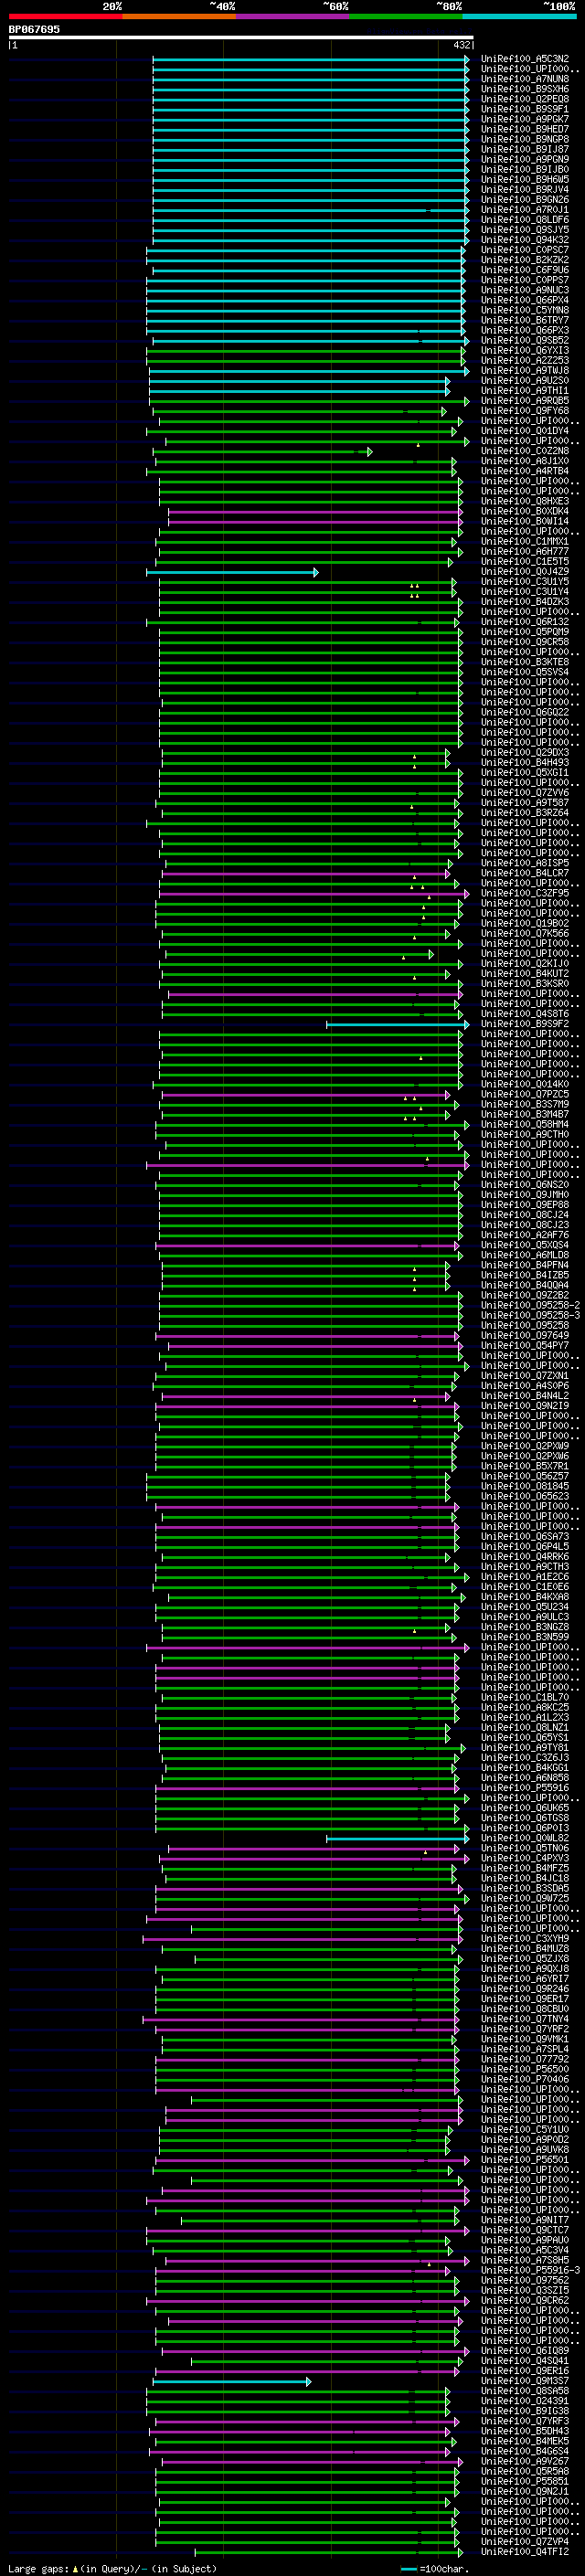Open hit UniRef100_B9SXM6
The image size is (585, 2576).
[x=525, y=89]
